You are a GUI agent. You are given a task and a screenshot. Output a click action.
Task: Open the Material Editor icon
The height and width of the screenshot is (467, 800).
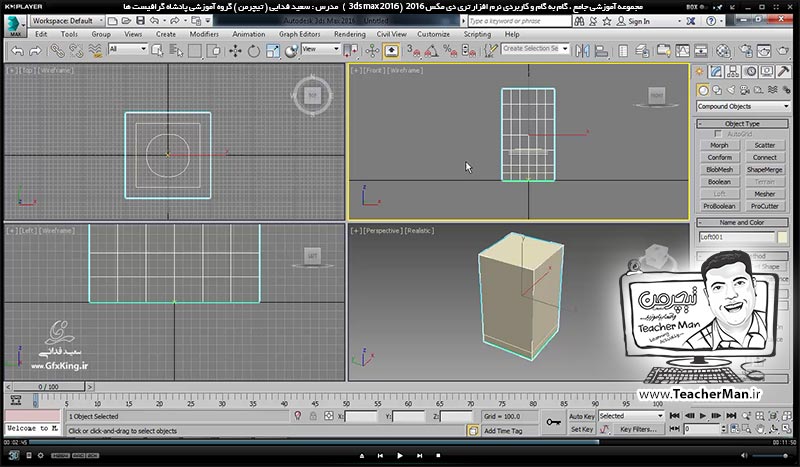click(723, 51)
